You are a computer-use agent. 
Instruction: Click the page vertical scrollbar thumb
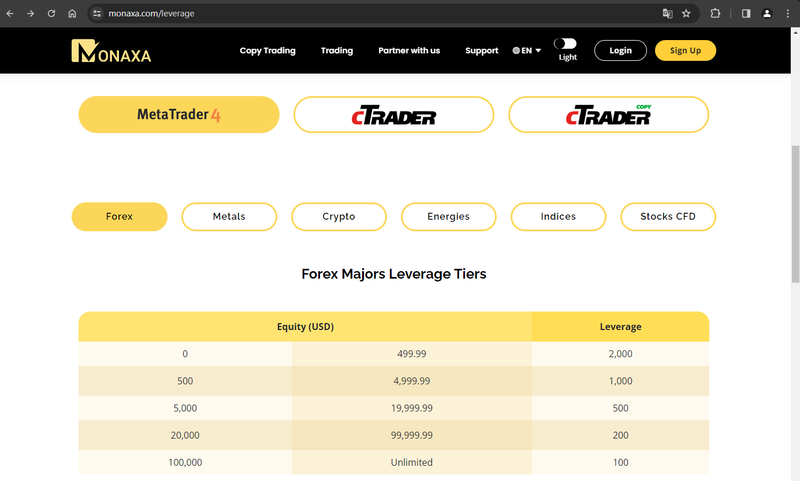(795, 214)
